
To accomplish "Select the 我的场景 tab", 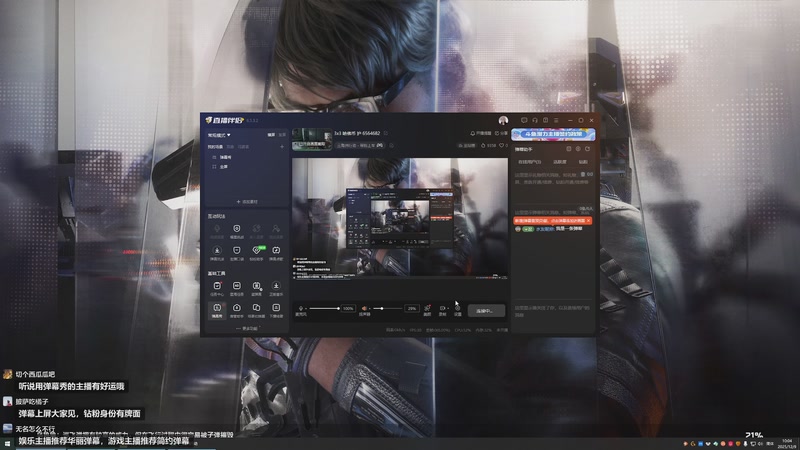I will coord(215,146).
